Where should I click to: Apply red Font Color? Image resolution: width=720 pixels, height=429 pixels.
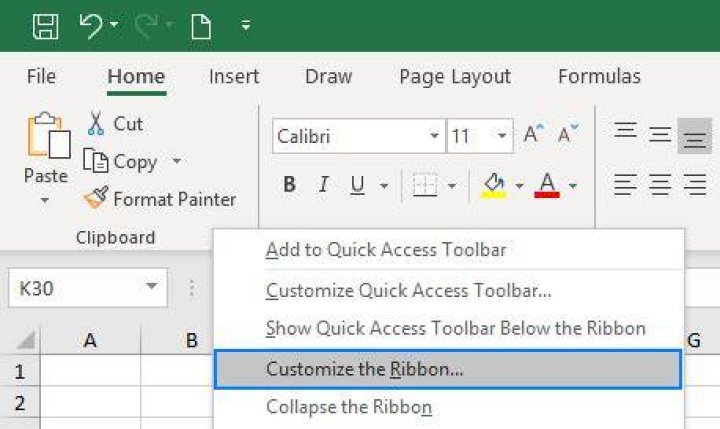click(x=547, y=185)
